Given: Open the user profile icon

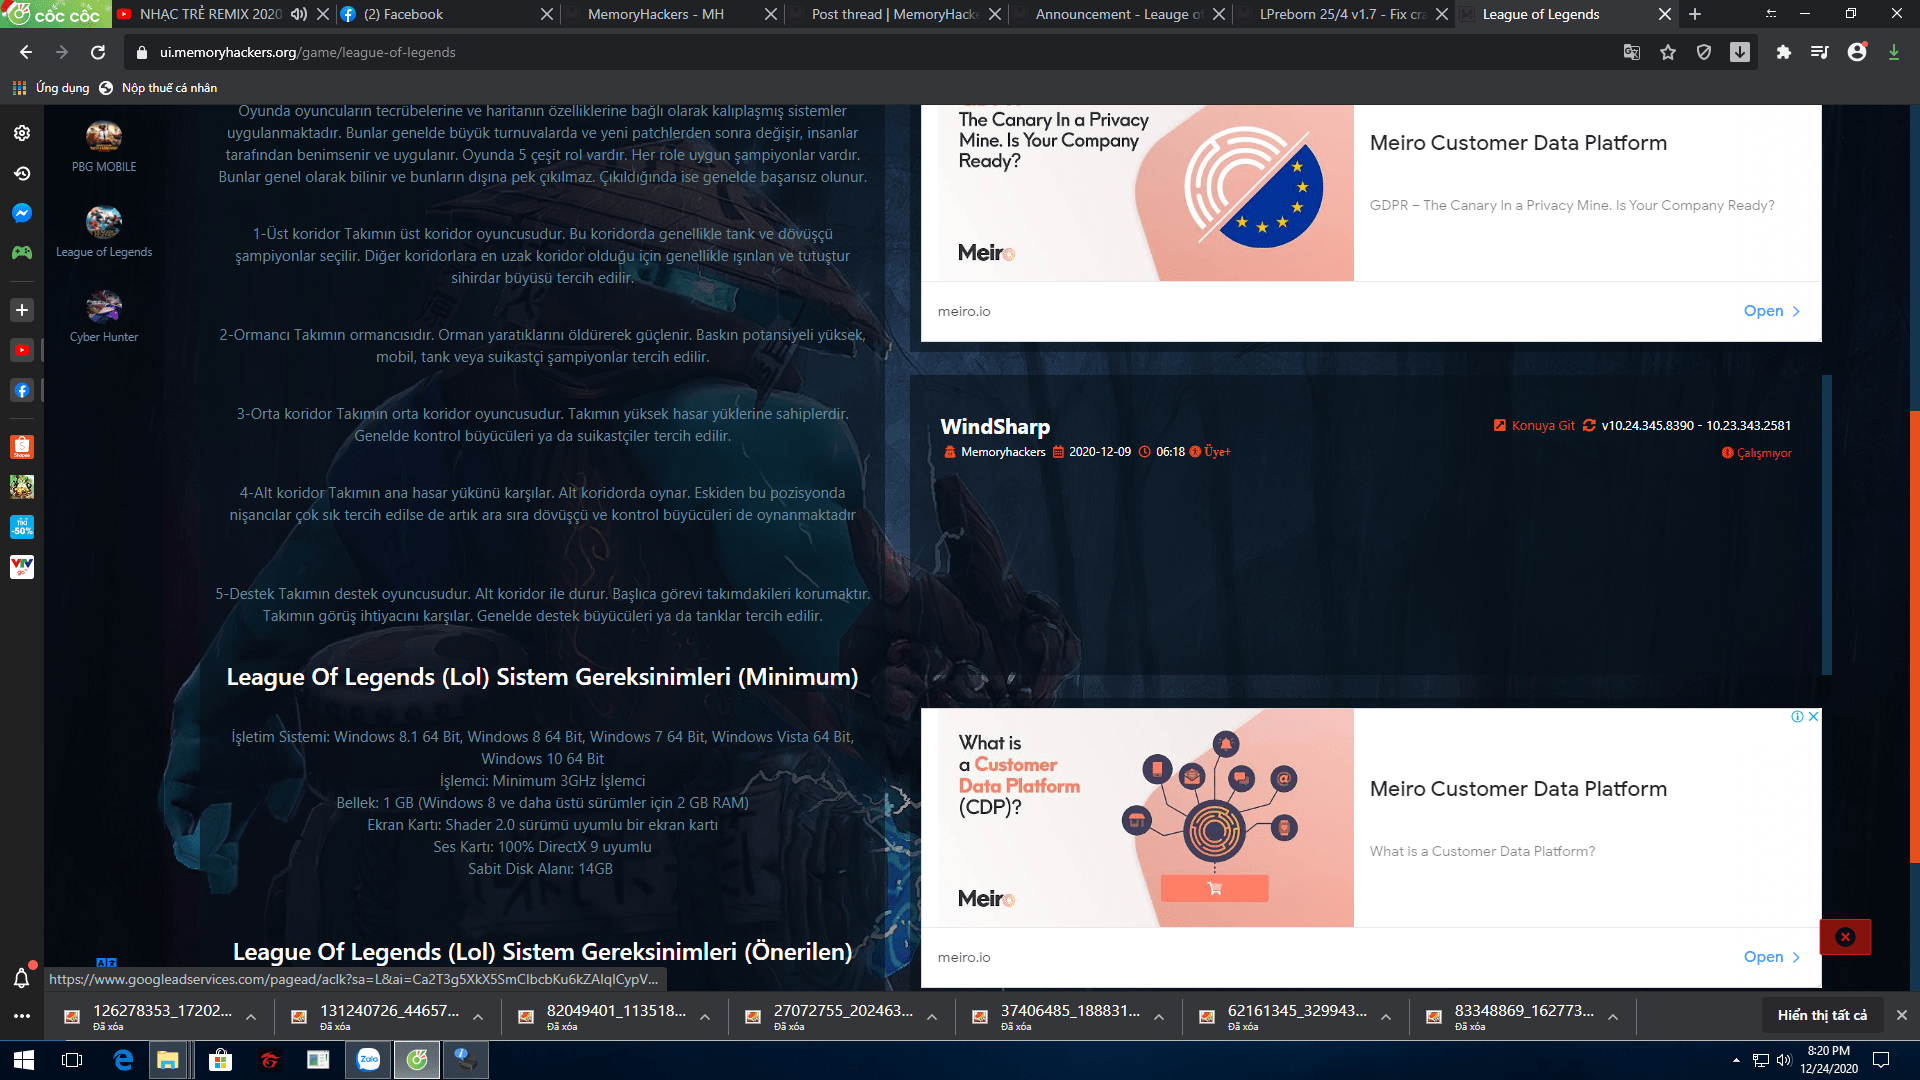Looking at the screenshot, I should click(1857, 52).
